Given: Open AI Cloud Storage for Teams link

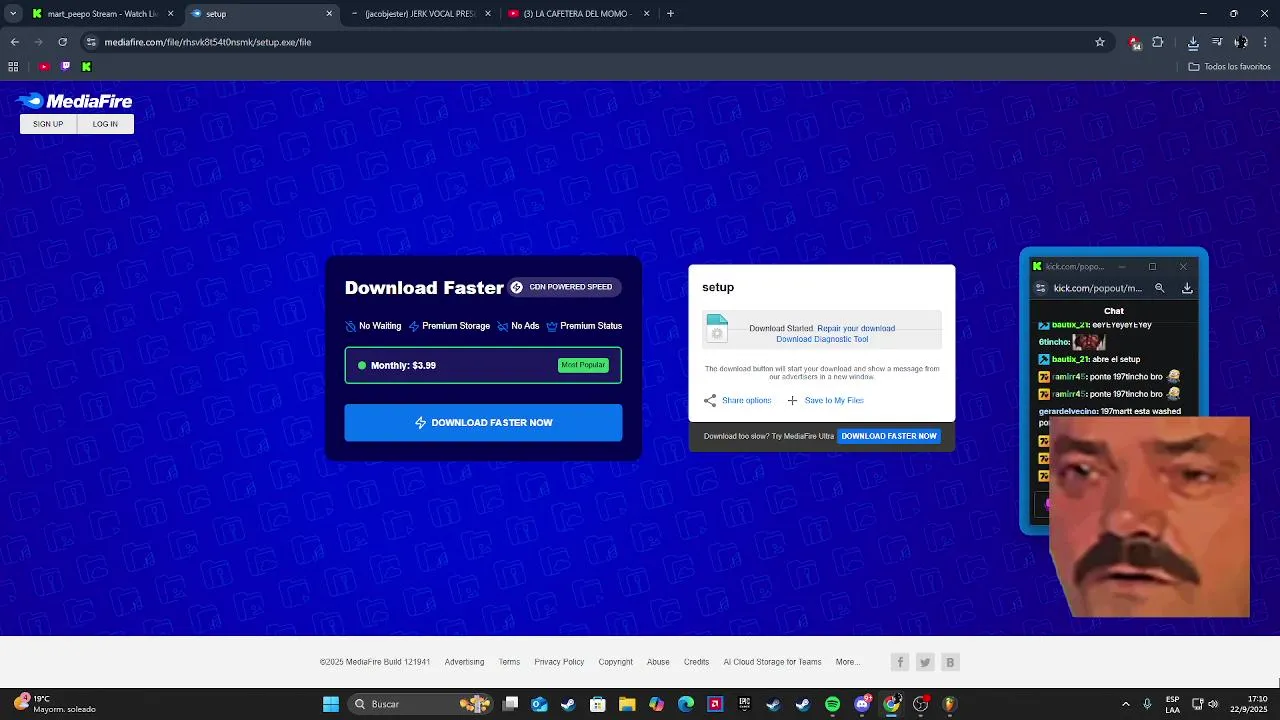Looking at the screenshot, I should 772,662.
